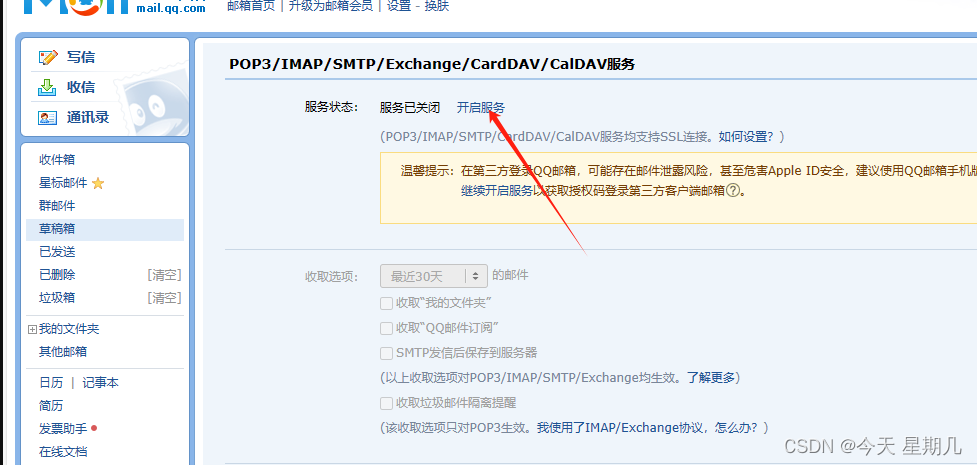Open 设置 in the top bar
This screenshot has height=465, width=977.
(x=399, y=6)
